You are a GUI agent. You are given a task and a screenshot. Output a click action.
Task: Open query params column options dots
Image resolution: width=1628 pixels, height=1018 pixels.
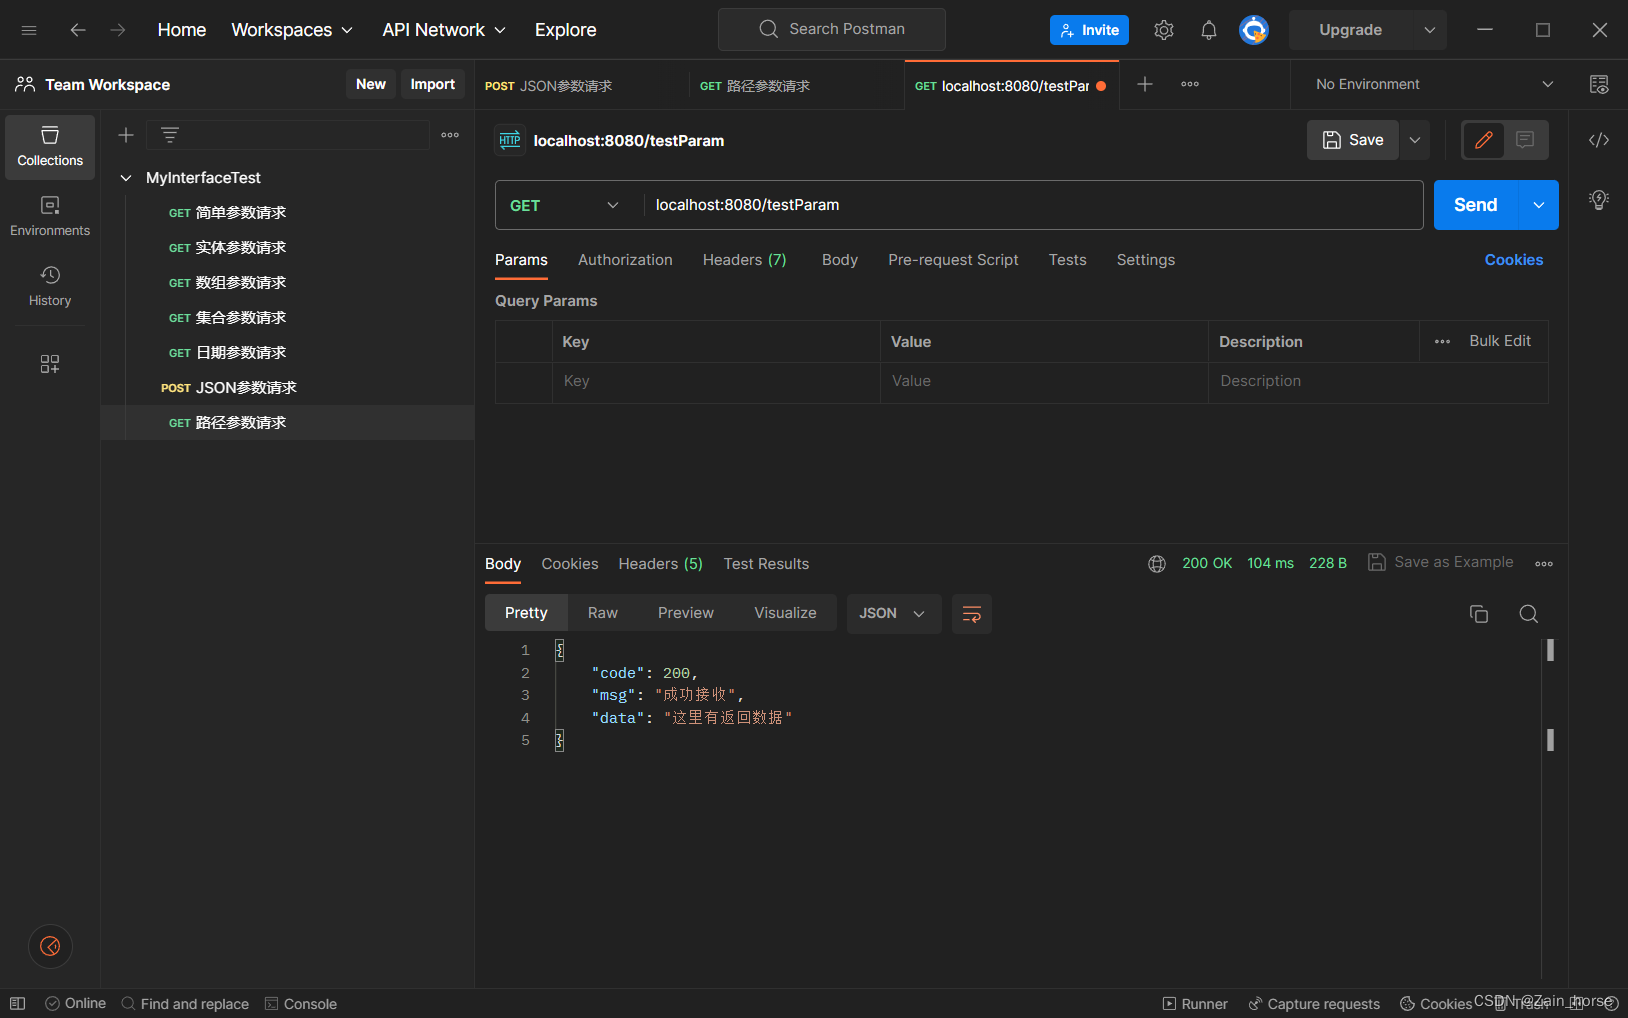click(x=1442, y=342)
